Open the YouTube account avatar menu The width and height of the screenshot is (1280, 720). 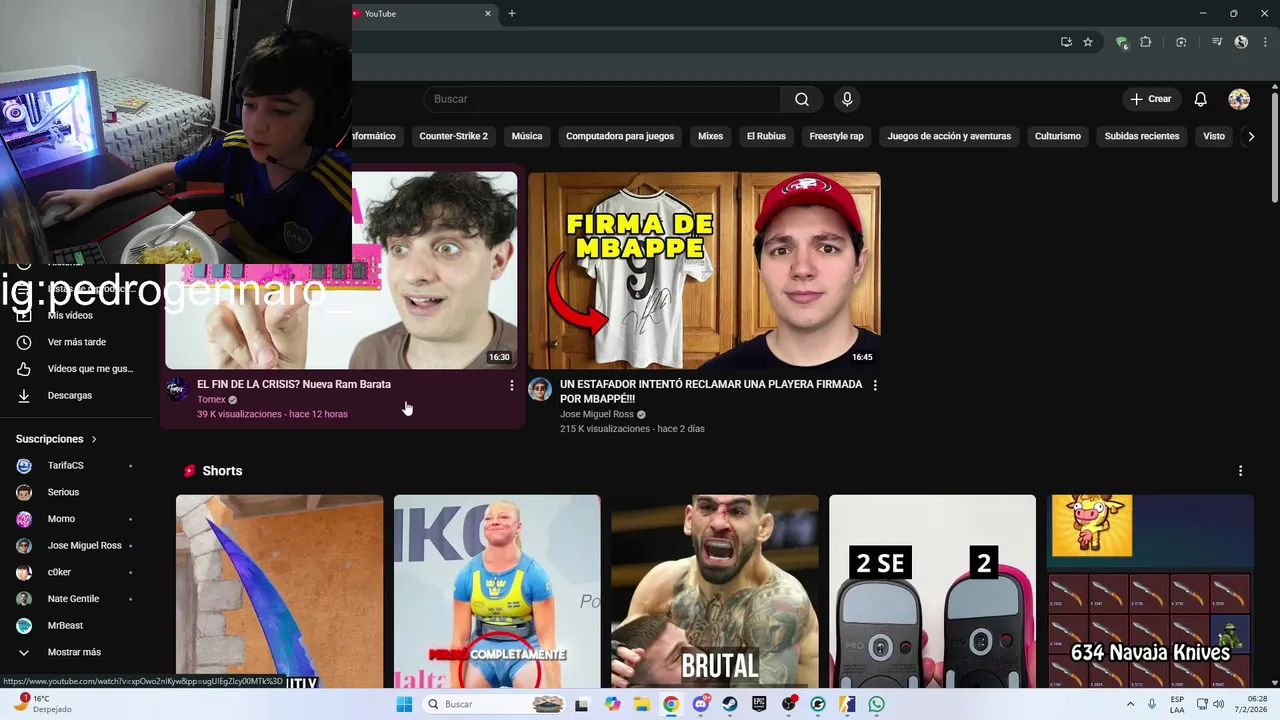(1239, 99)
